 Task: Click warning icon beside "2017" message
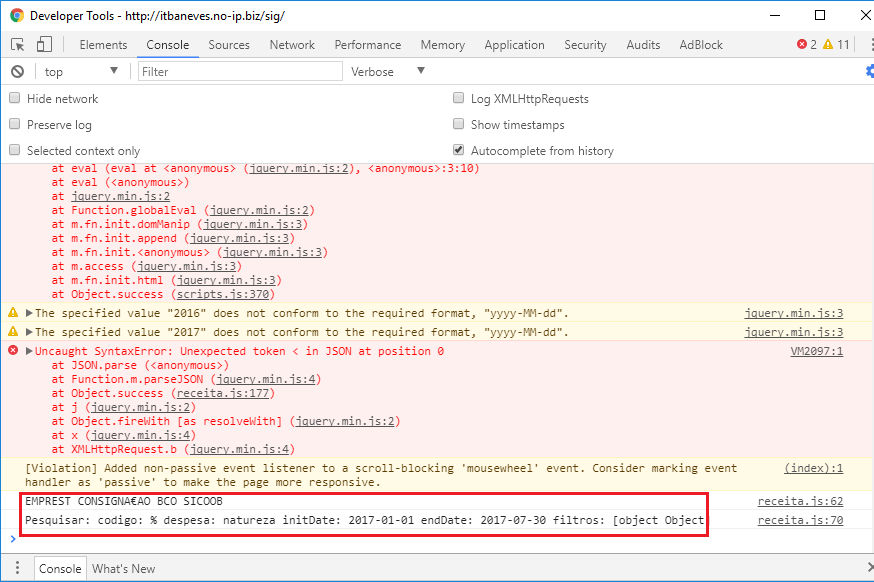pos(13,332)
